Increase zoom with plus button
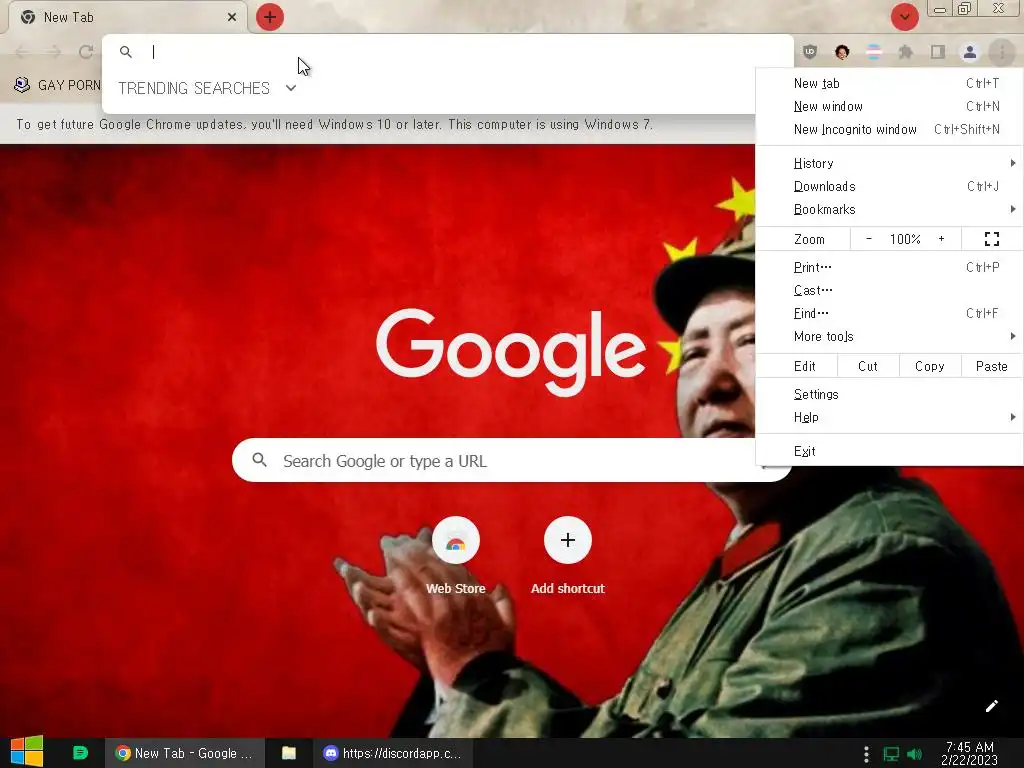This screenshot has width=1024, height=768. click(x=941, y=239)
